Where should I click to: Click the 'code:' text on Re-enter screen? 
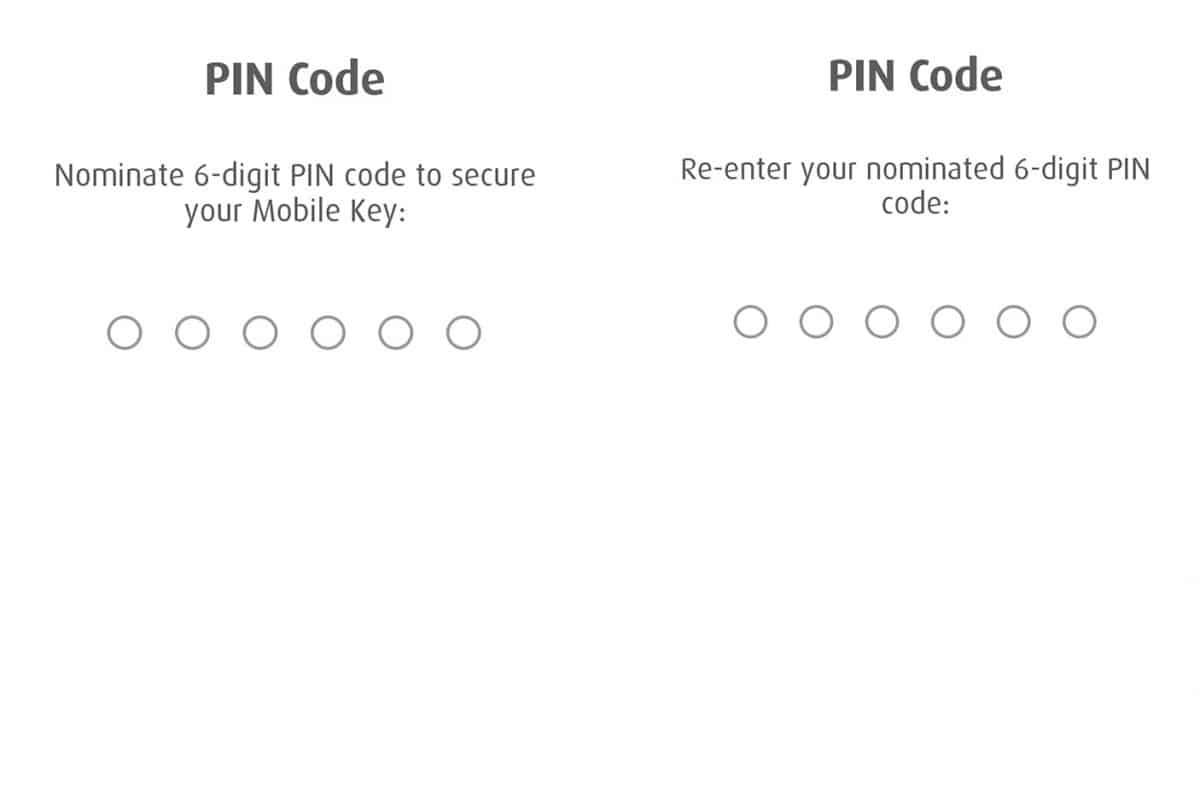coord(915,204)
